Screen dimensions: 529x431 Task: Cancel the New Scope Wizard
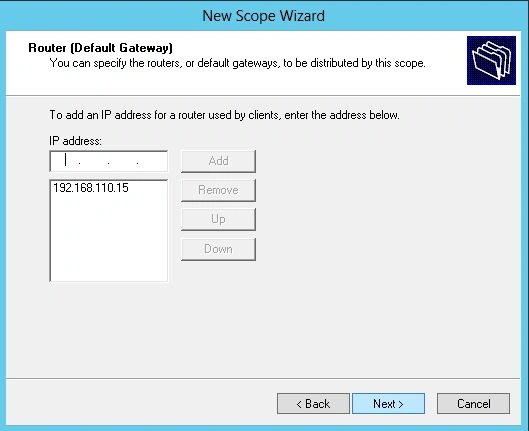473,403
